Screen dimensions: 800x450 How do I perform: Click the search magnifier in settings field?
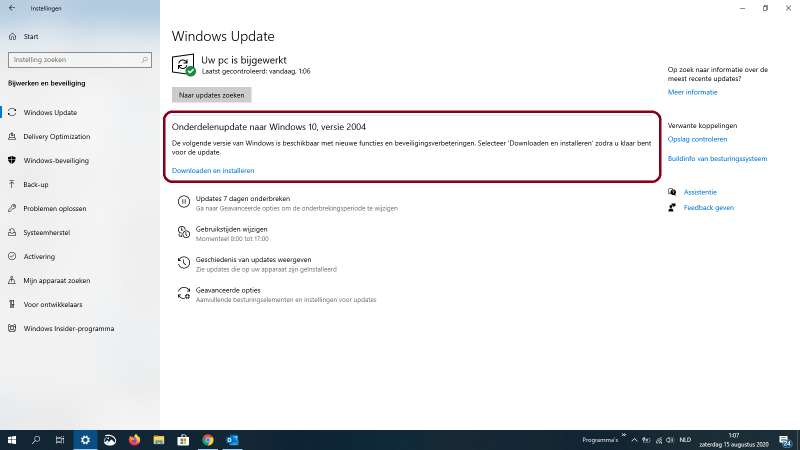pos(144,60)
